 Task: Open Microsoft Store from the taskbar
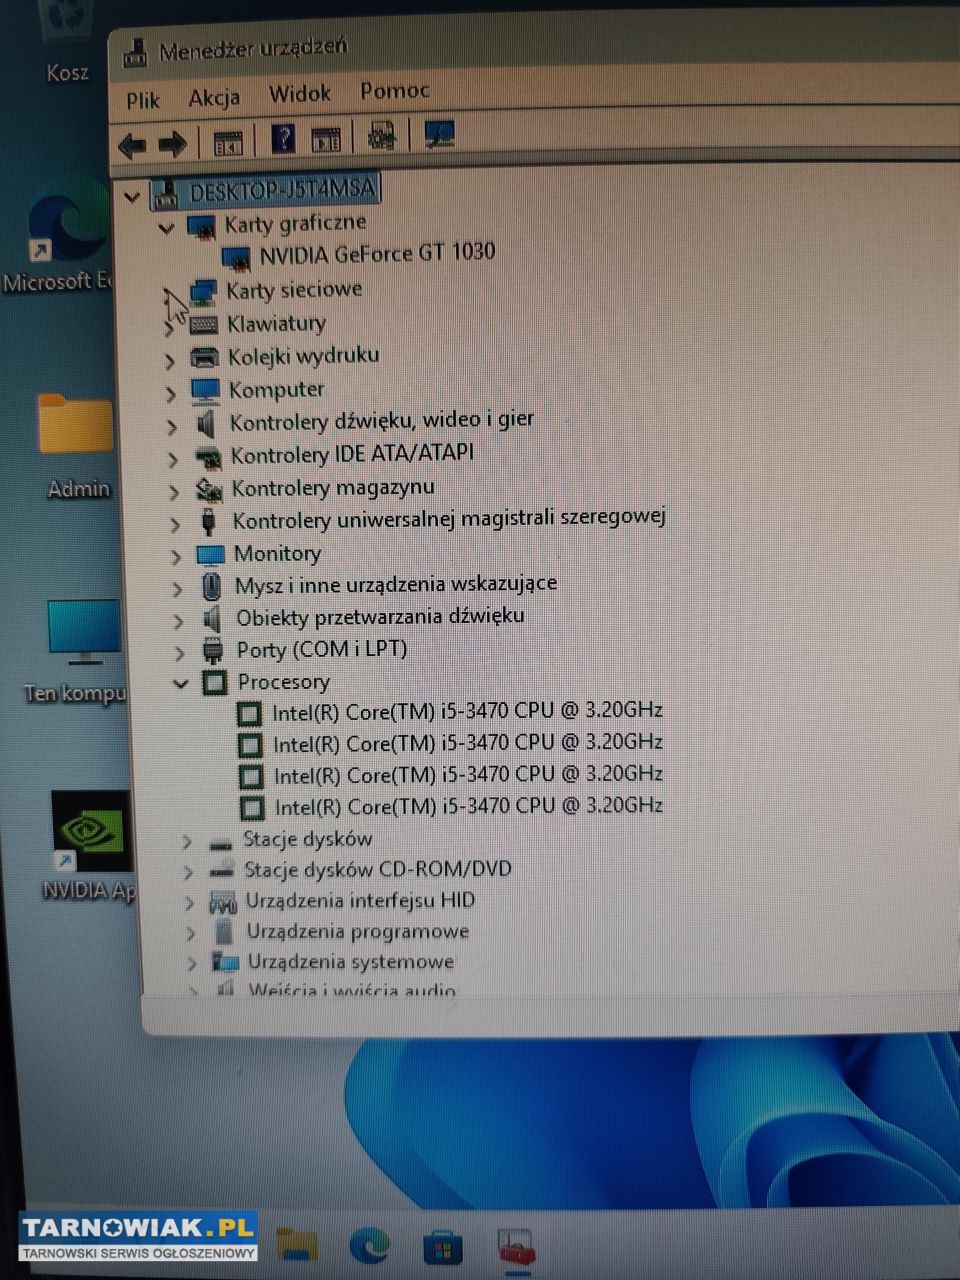[442, 1249]
